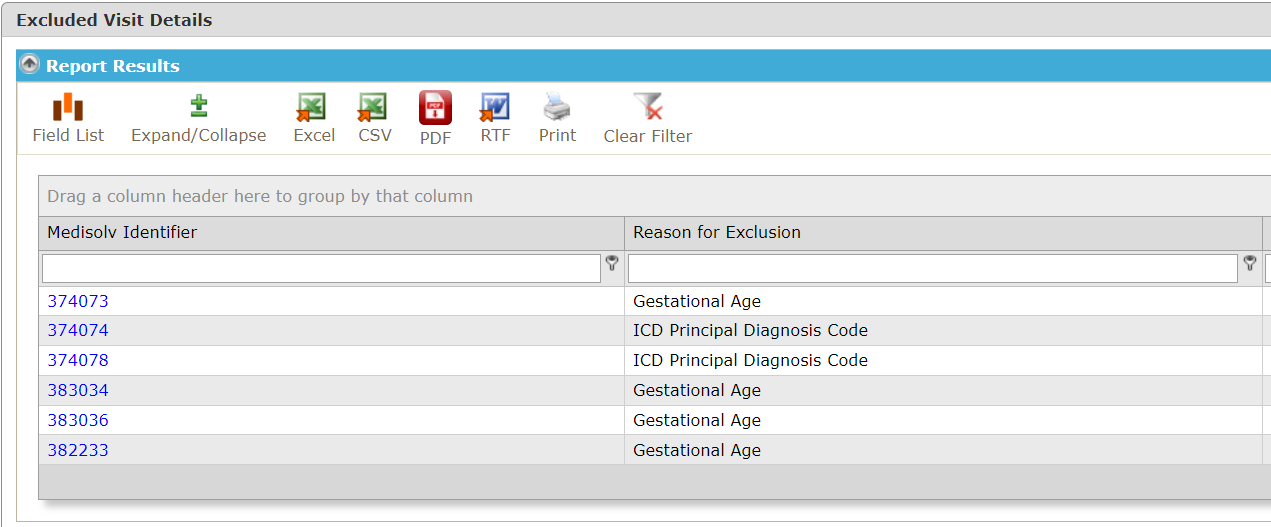Print the report results

pyautogui.click(x=557, y=118)
